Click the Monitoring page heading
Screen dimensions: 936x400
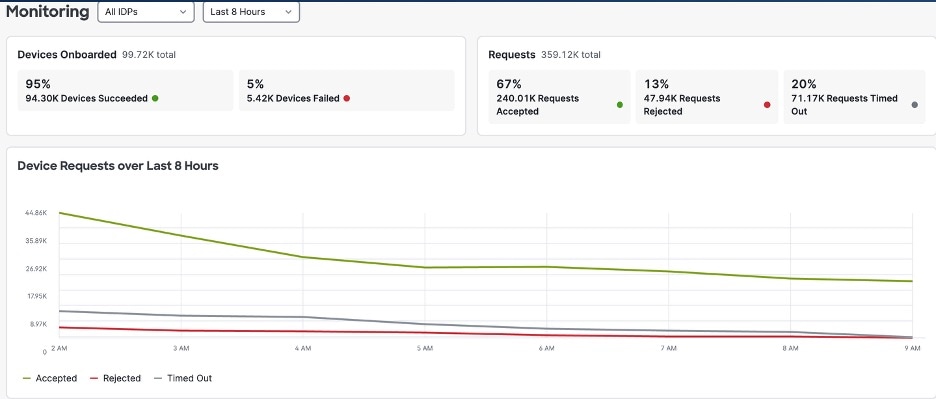point(48,11)
